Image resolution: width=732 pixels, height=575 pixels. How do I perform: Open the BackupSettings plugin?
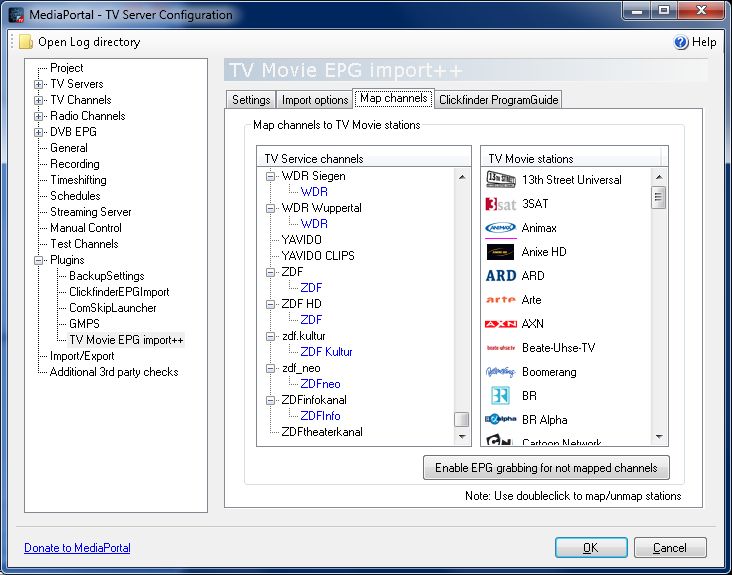pyautogui.click(x=107, y=276)
